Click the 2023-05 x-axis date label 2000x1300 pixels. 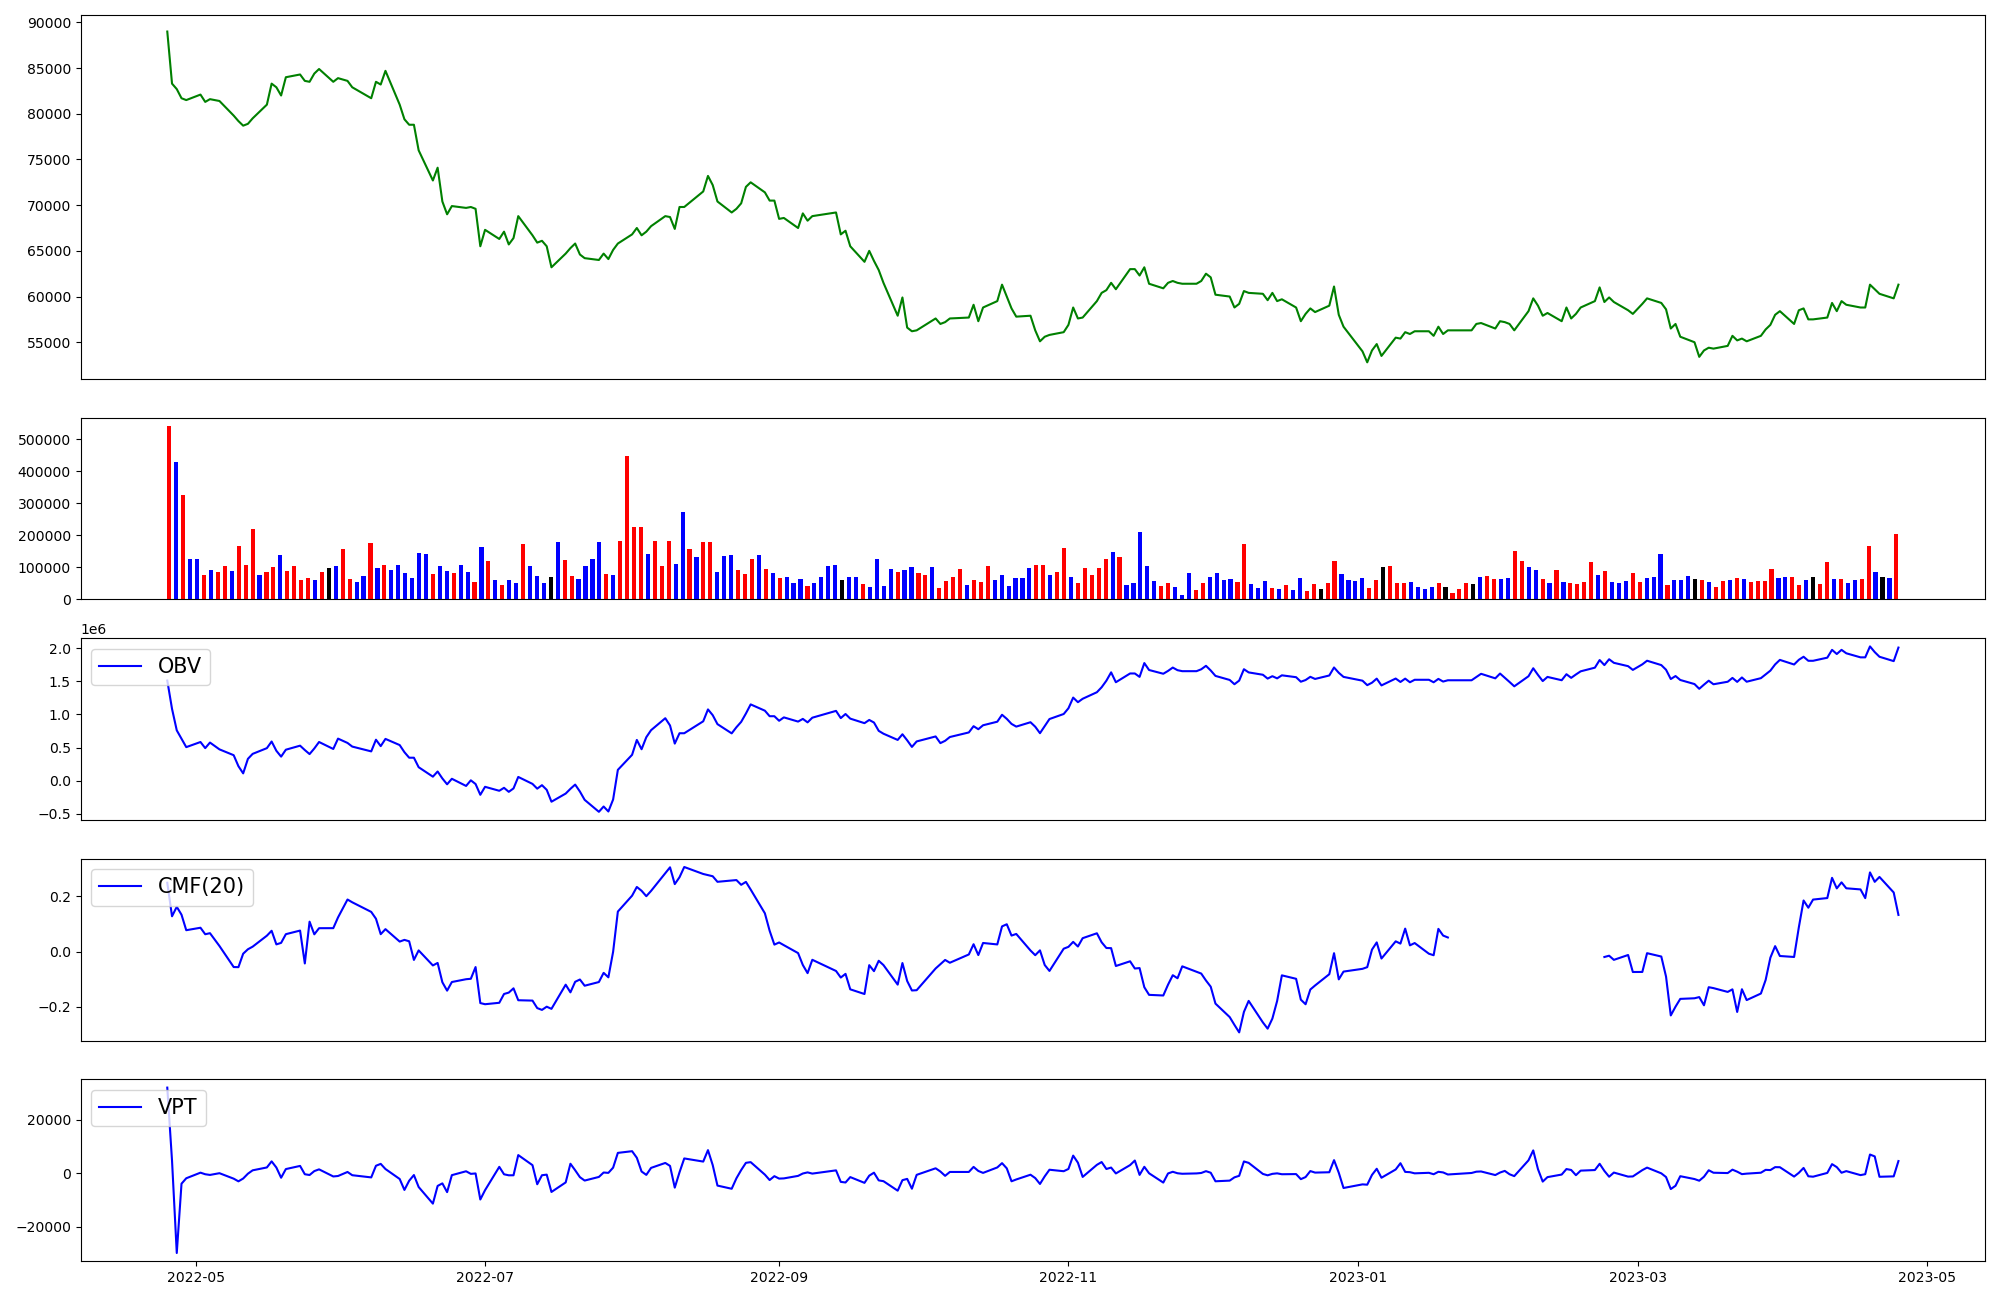(1927, 1277)
